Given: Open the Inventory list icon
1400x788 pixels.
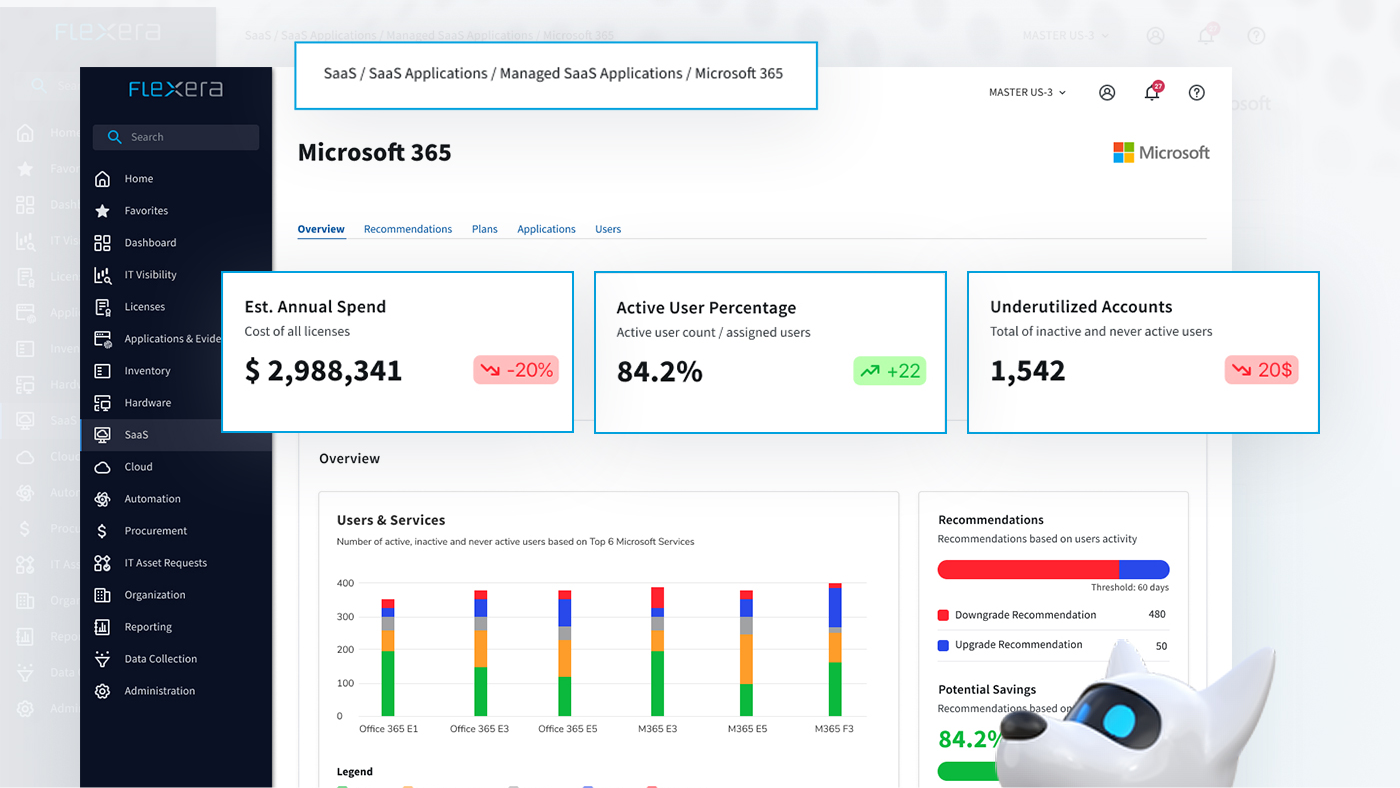Looking at the screenshot, I should 102,371.
